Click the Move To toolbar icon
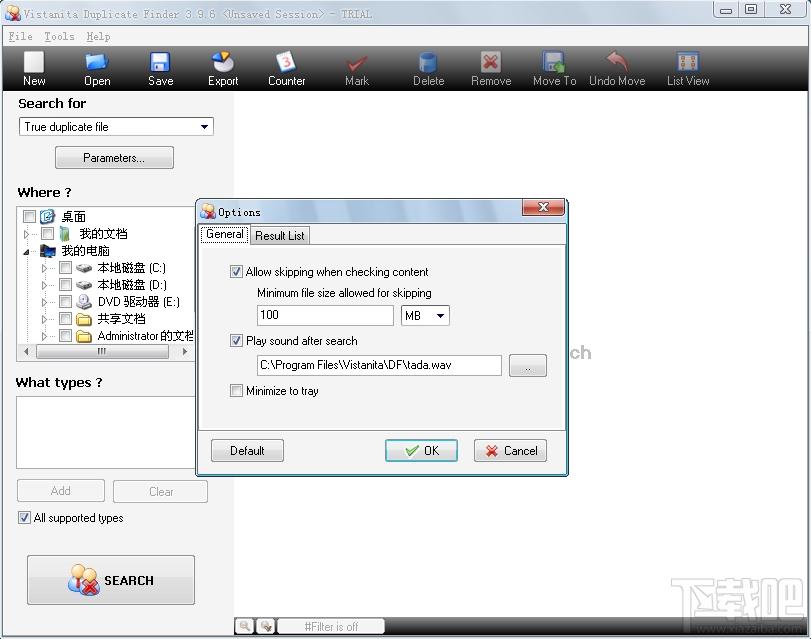 click(554, 62)
